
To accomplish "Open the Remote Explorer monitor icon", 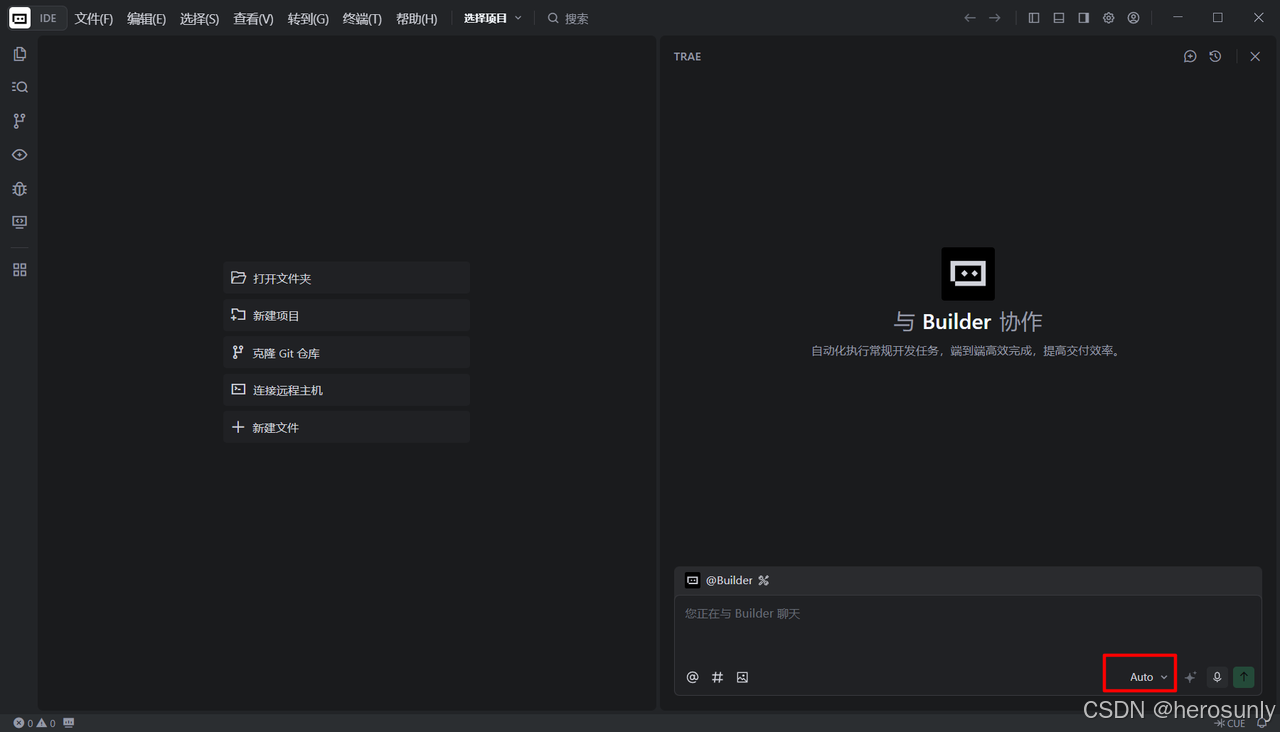I will pyautogui.click(x=19, y=222).
